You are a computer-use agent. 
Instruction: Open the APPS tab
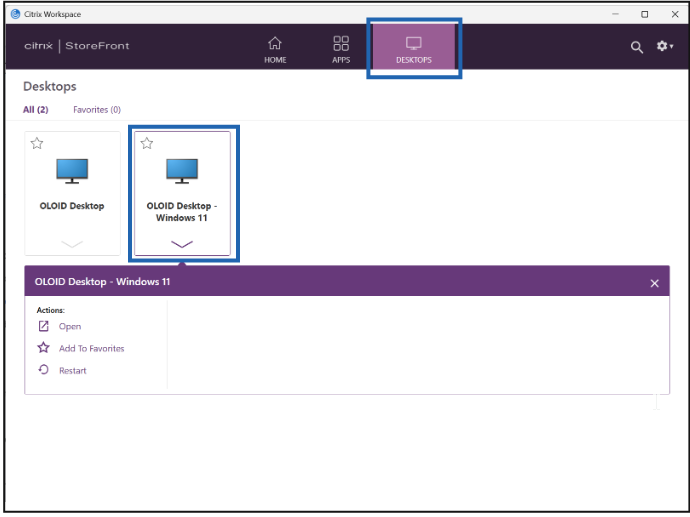point(341,50)
